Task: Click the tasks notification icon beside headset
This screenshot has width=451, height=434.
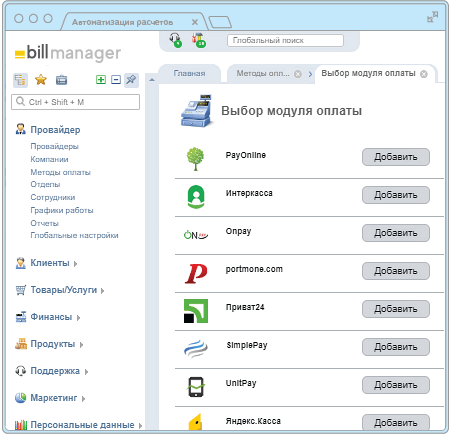Action: pos(199,40)
